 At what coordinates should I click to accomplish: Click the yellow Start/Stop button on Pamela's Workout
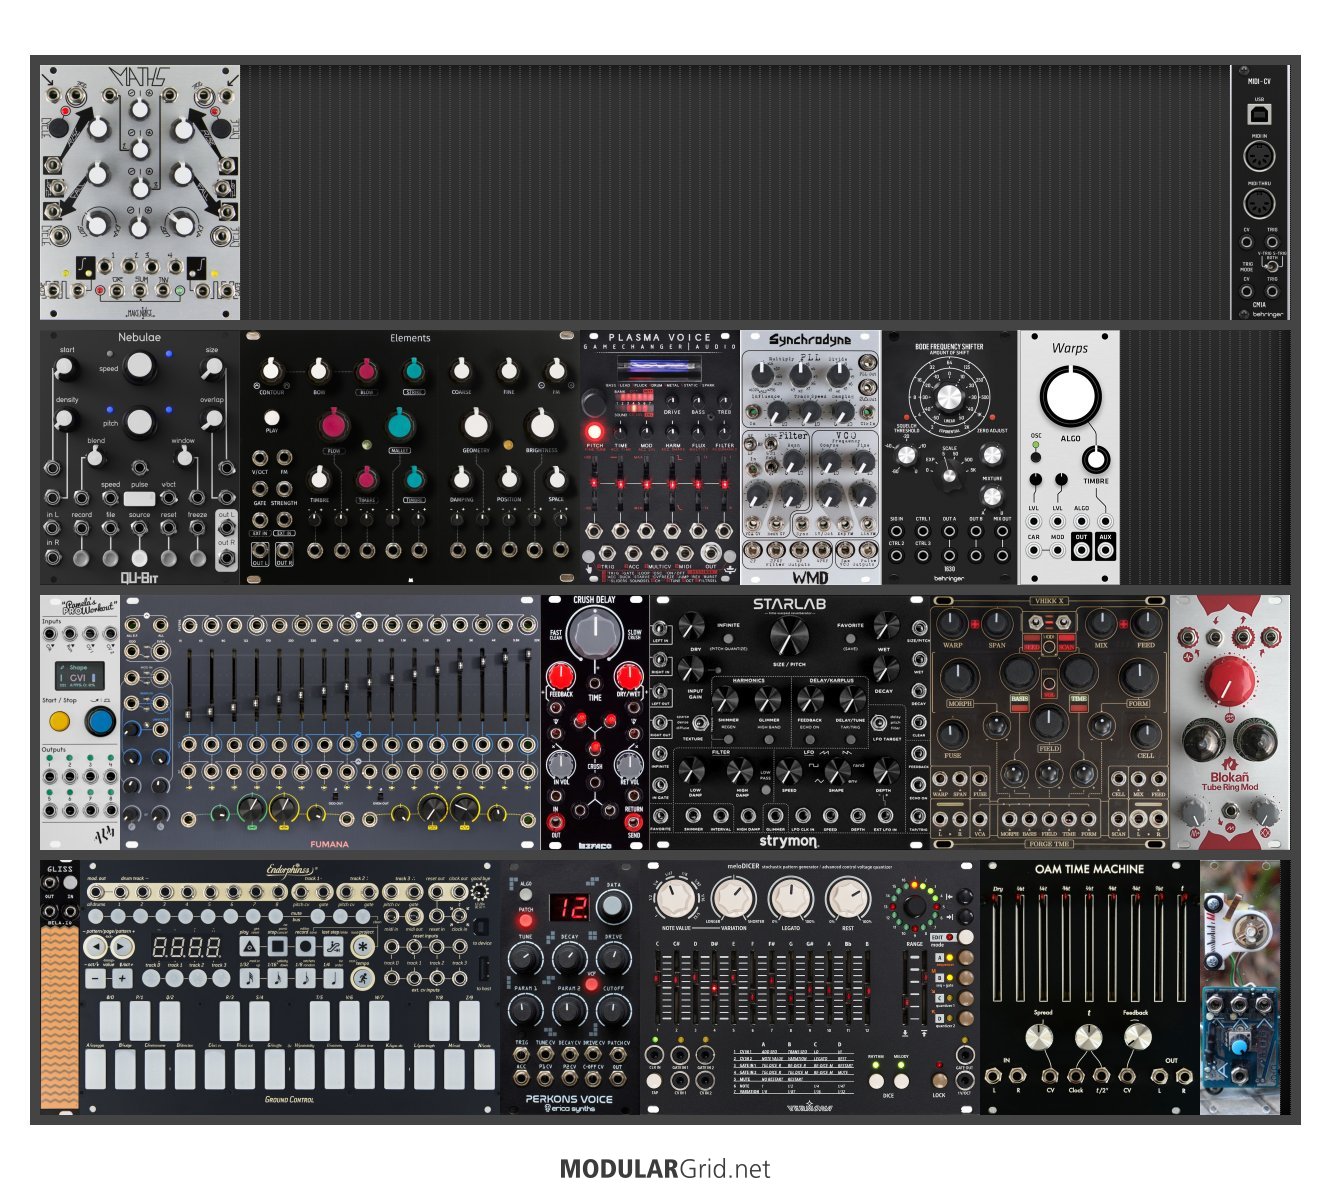pyautogui.click(x=60, y=722)
